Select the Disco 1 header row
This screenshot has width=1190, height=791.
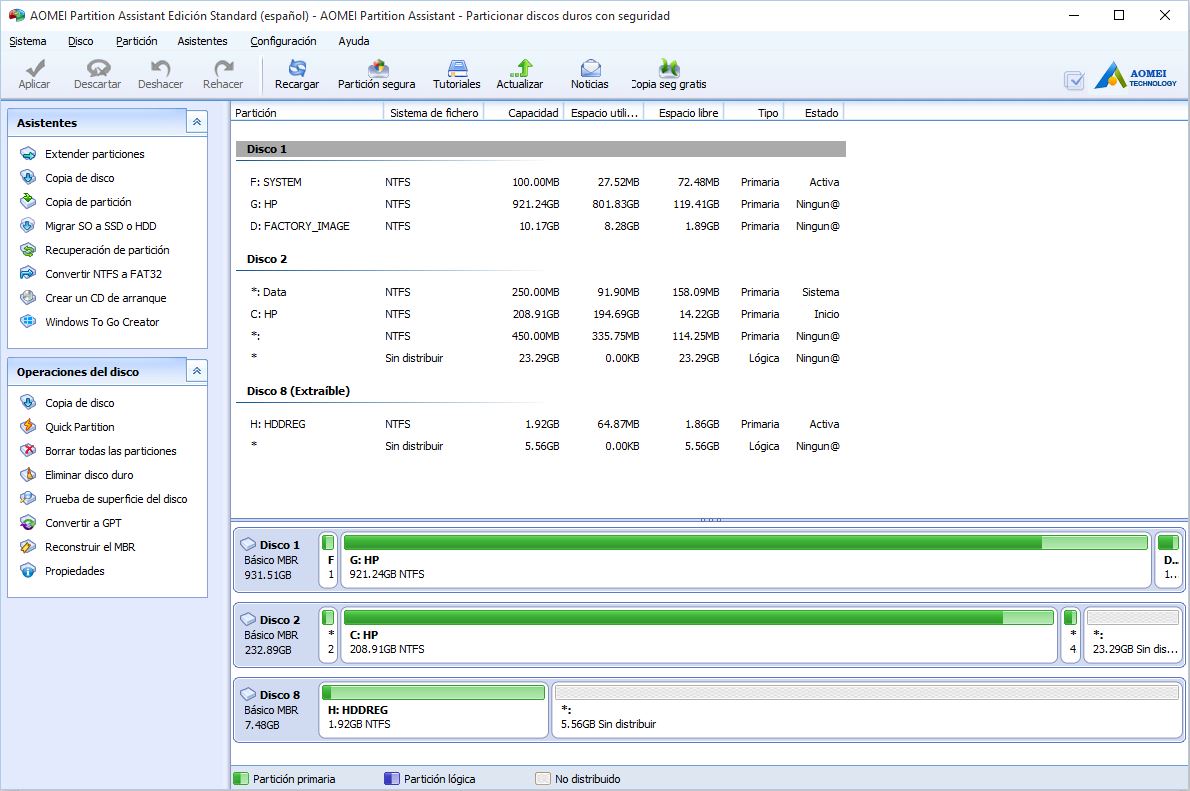point(540,149)
